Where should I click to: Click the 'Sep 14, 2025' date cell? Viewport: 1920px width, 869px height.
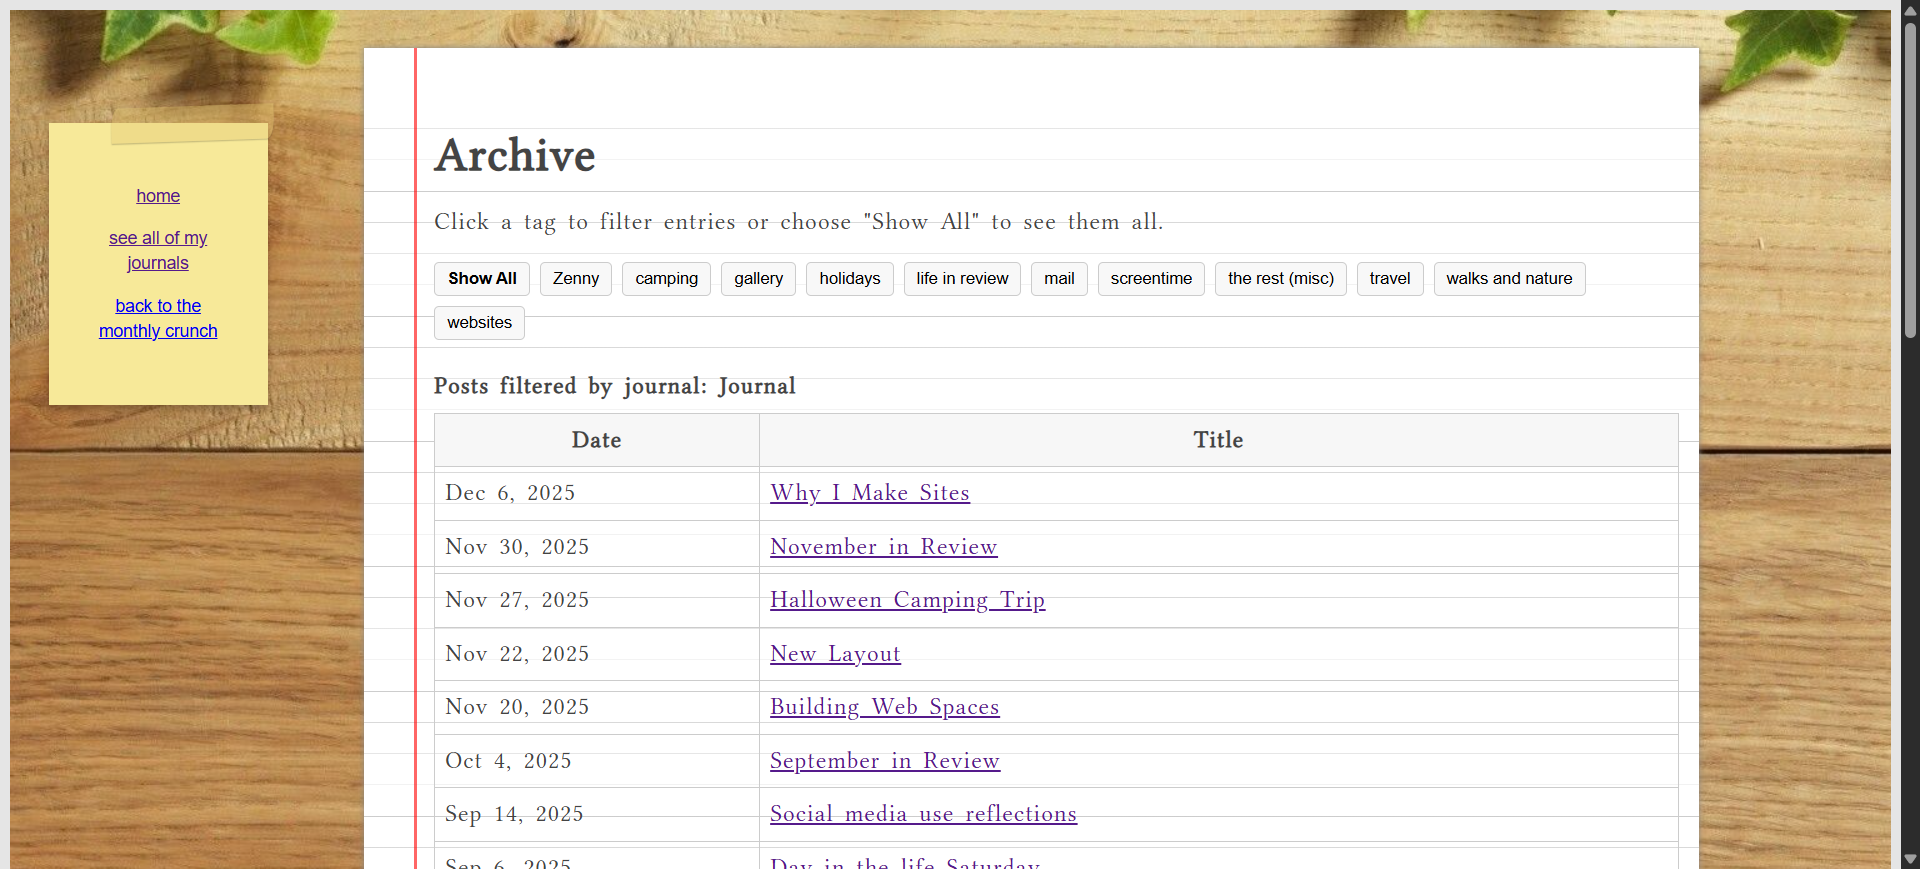[x=597, y=814]
